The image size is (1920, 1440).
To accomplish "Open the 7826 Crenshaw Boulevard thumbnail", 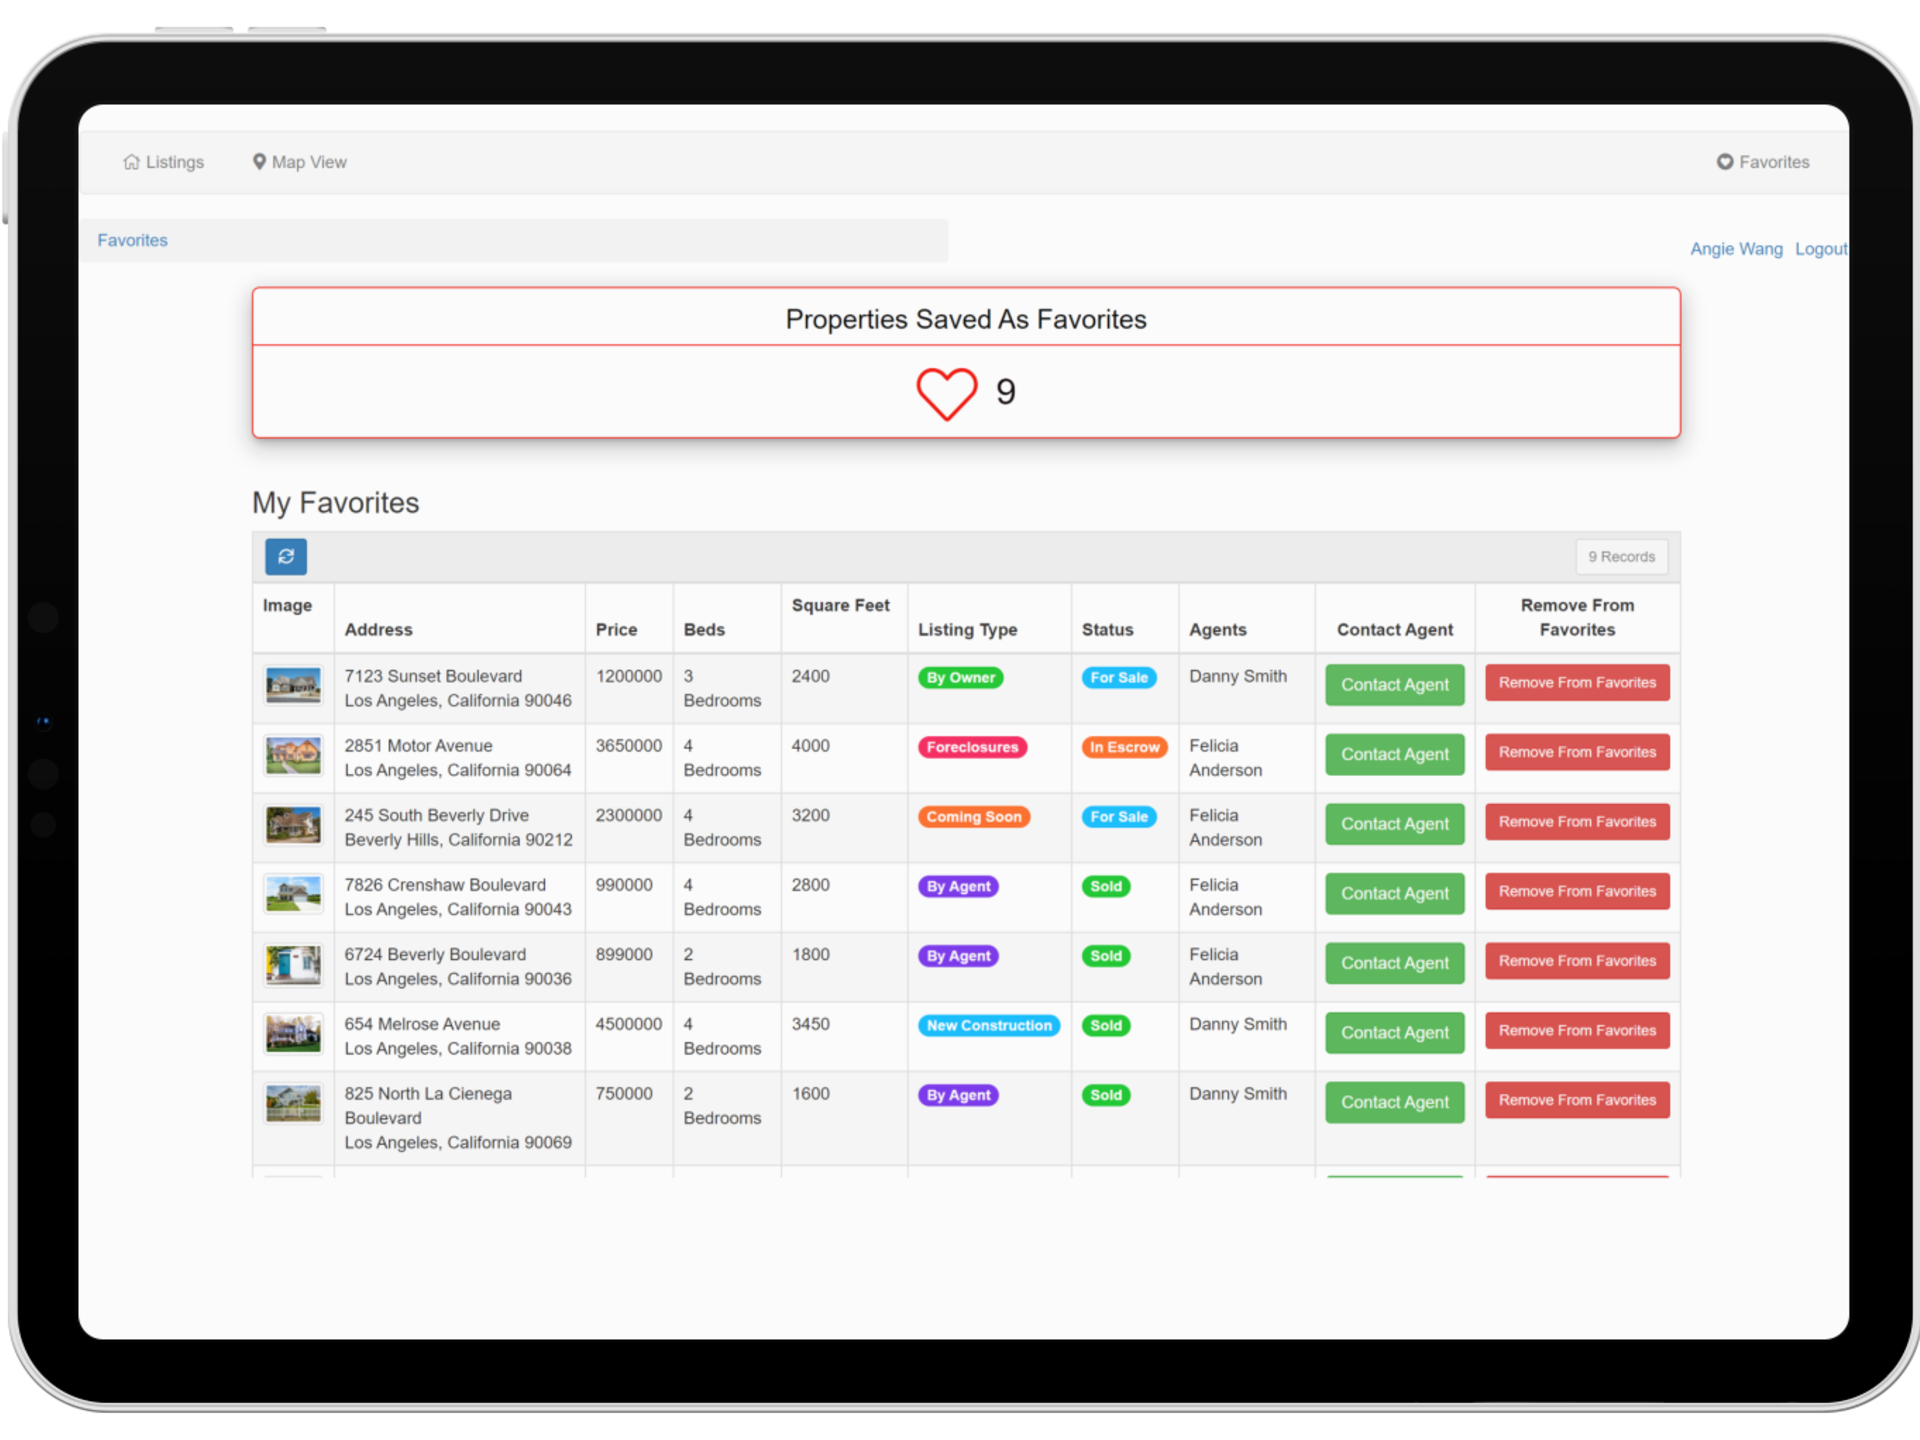I will pos(293,895).
